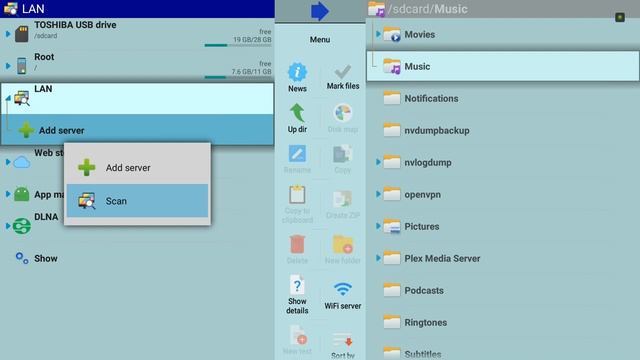640x360 pixels.
Task: Tap the TOSHIBA free-space bar
Action: click(238, 45)
